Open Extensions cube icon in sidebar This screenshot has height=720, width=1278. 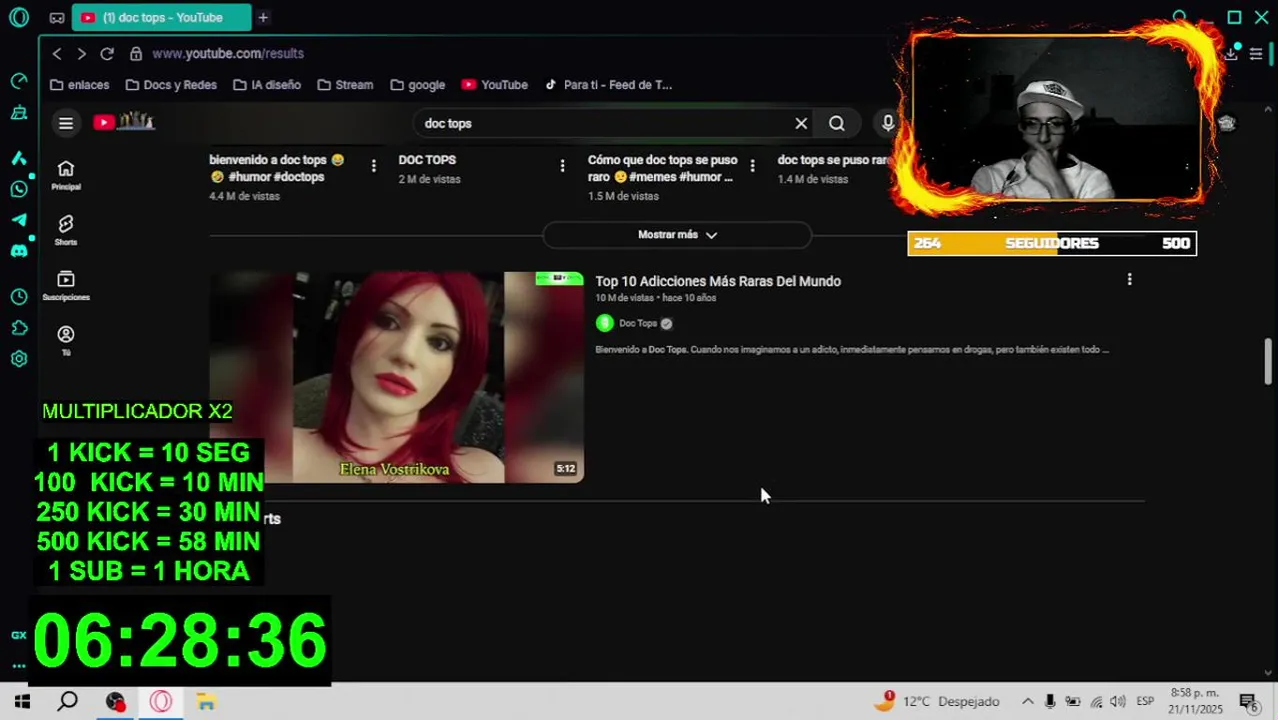tap(19, 328)
